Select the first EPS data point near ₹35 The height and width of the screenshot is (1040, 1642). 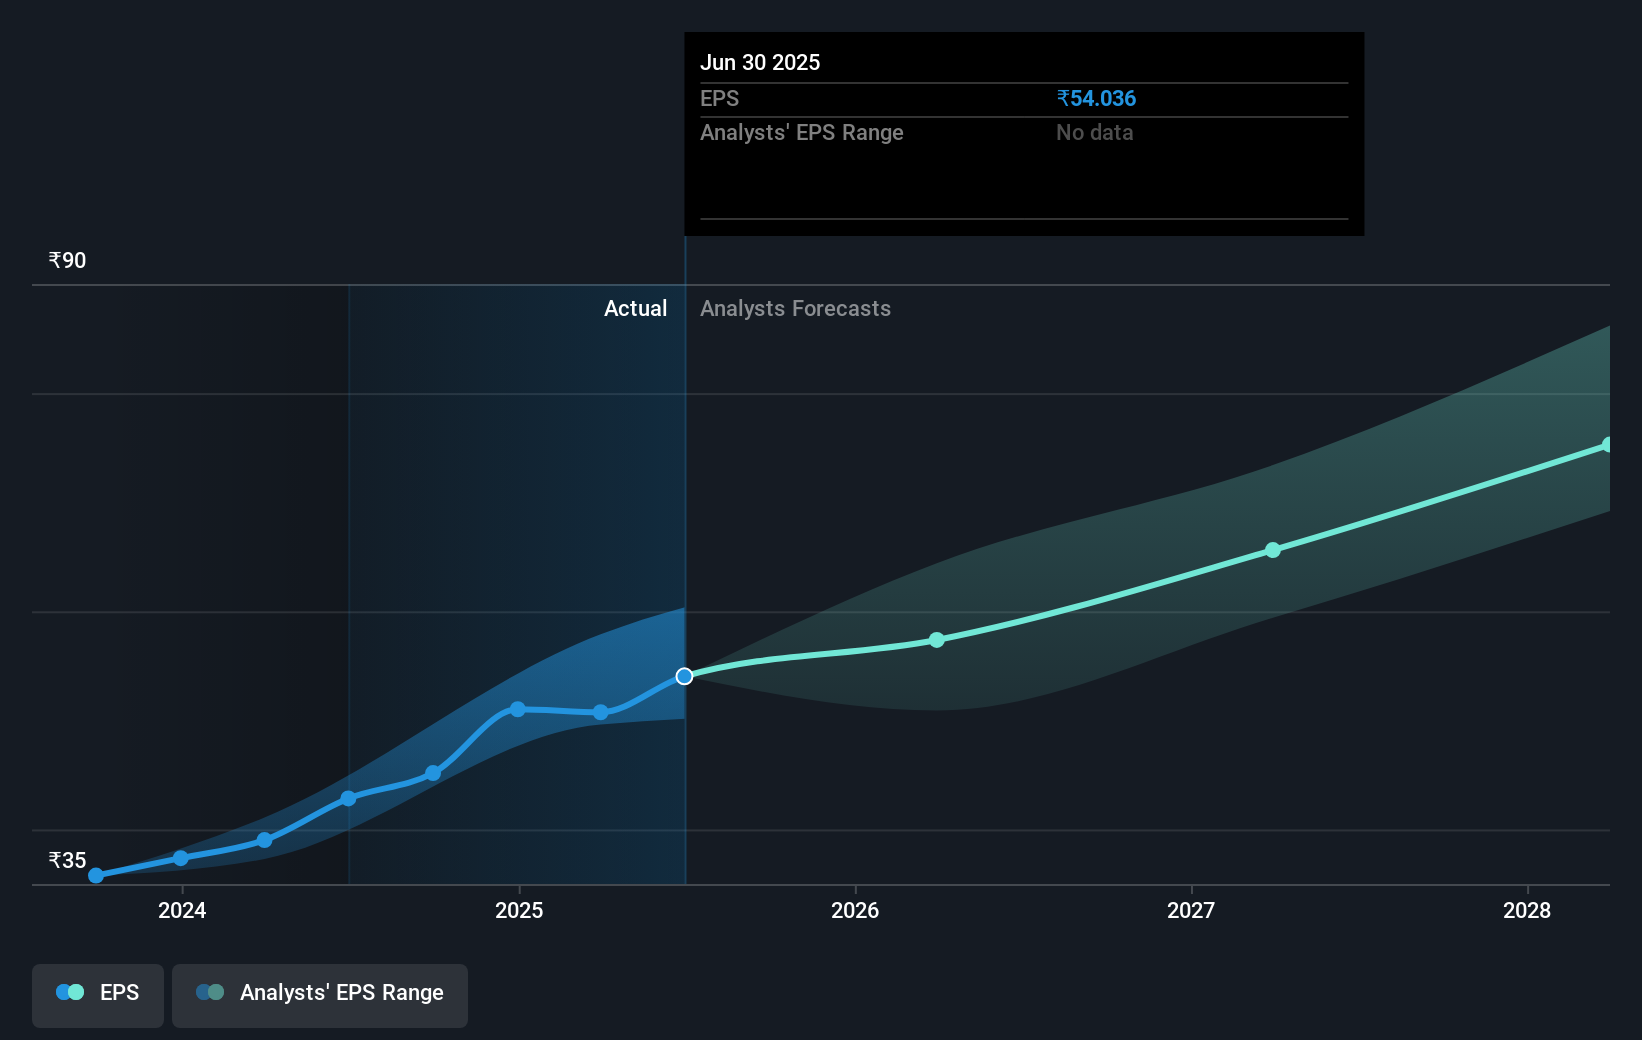(x=96, y=876)
